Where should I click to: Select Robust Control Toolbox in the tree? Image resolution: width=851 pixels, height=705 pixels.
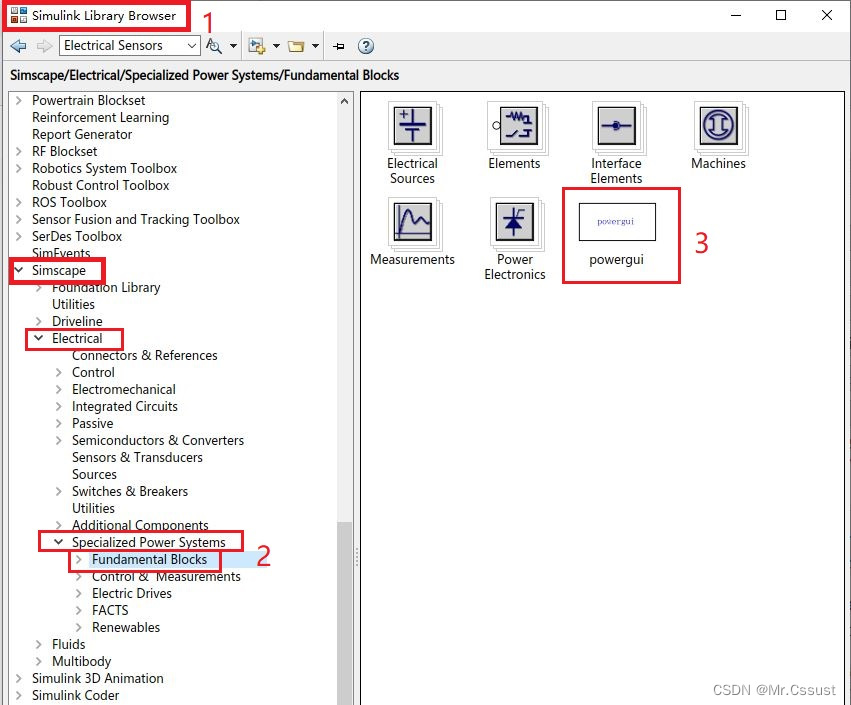tap(100, 185)
